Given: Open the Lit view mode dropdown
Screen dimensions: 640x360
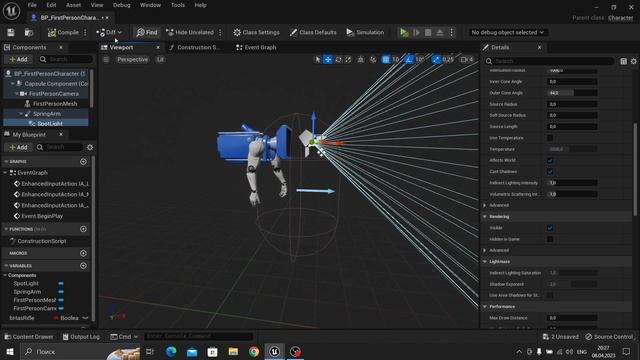Looking at the screenshot, I should pos(160,60).
